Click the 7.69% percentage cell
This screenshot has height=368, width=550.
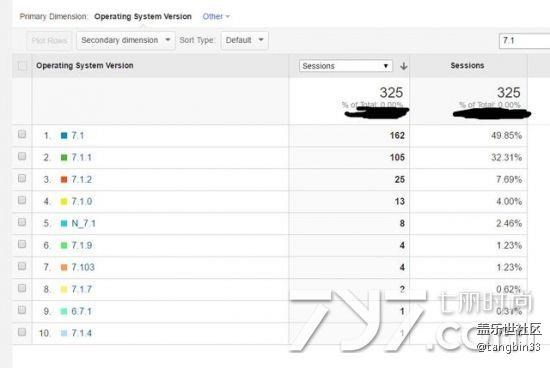[x=509, y=179]
